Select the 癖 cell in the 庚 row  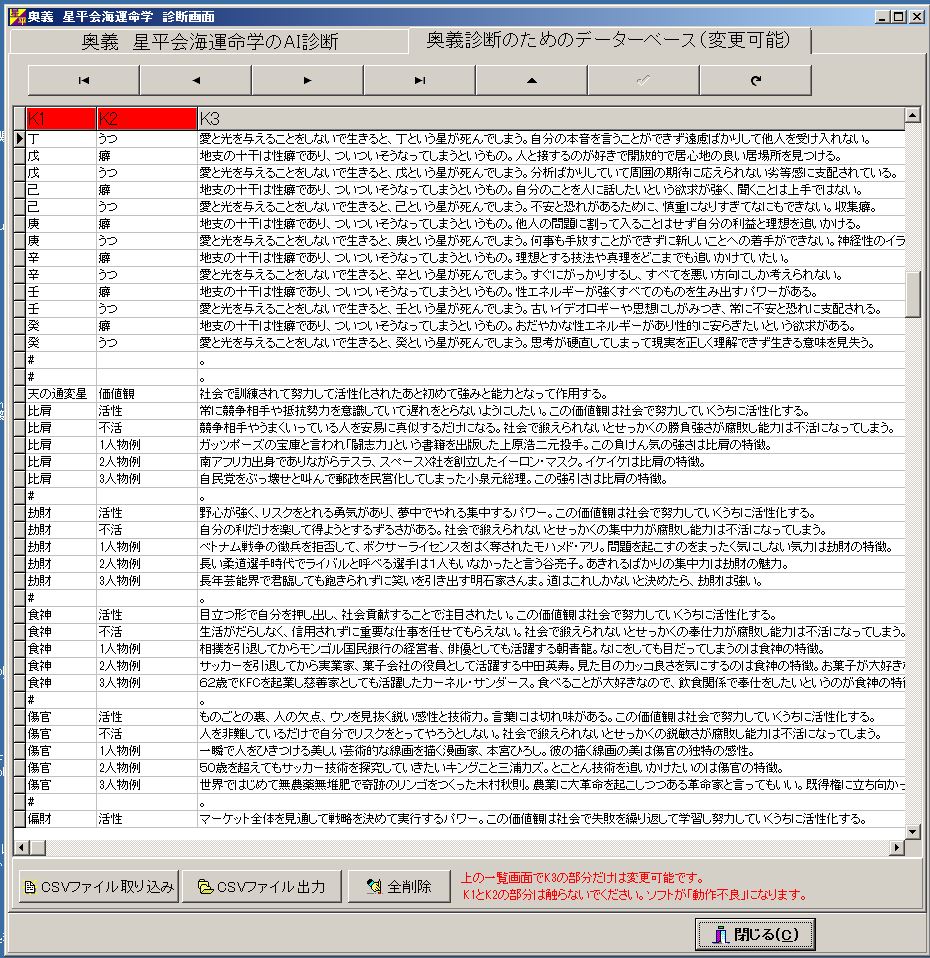147,224
